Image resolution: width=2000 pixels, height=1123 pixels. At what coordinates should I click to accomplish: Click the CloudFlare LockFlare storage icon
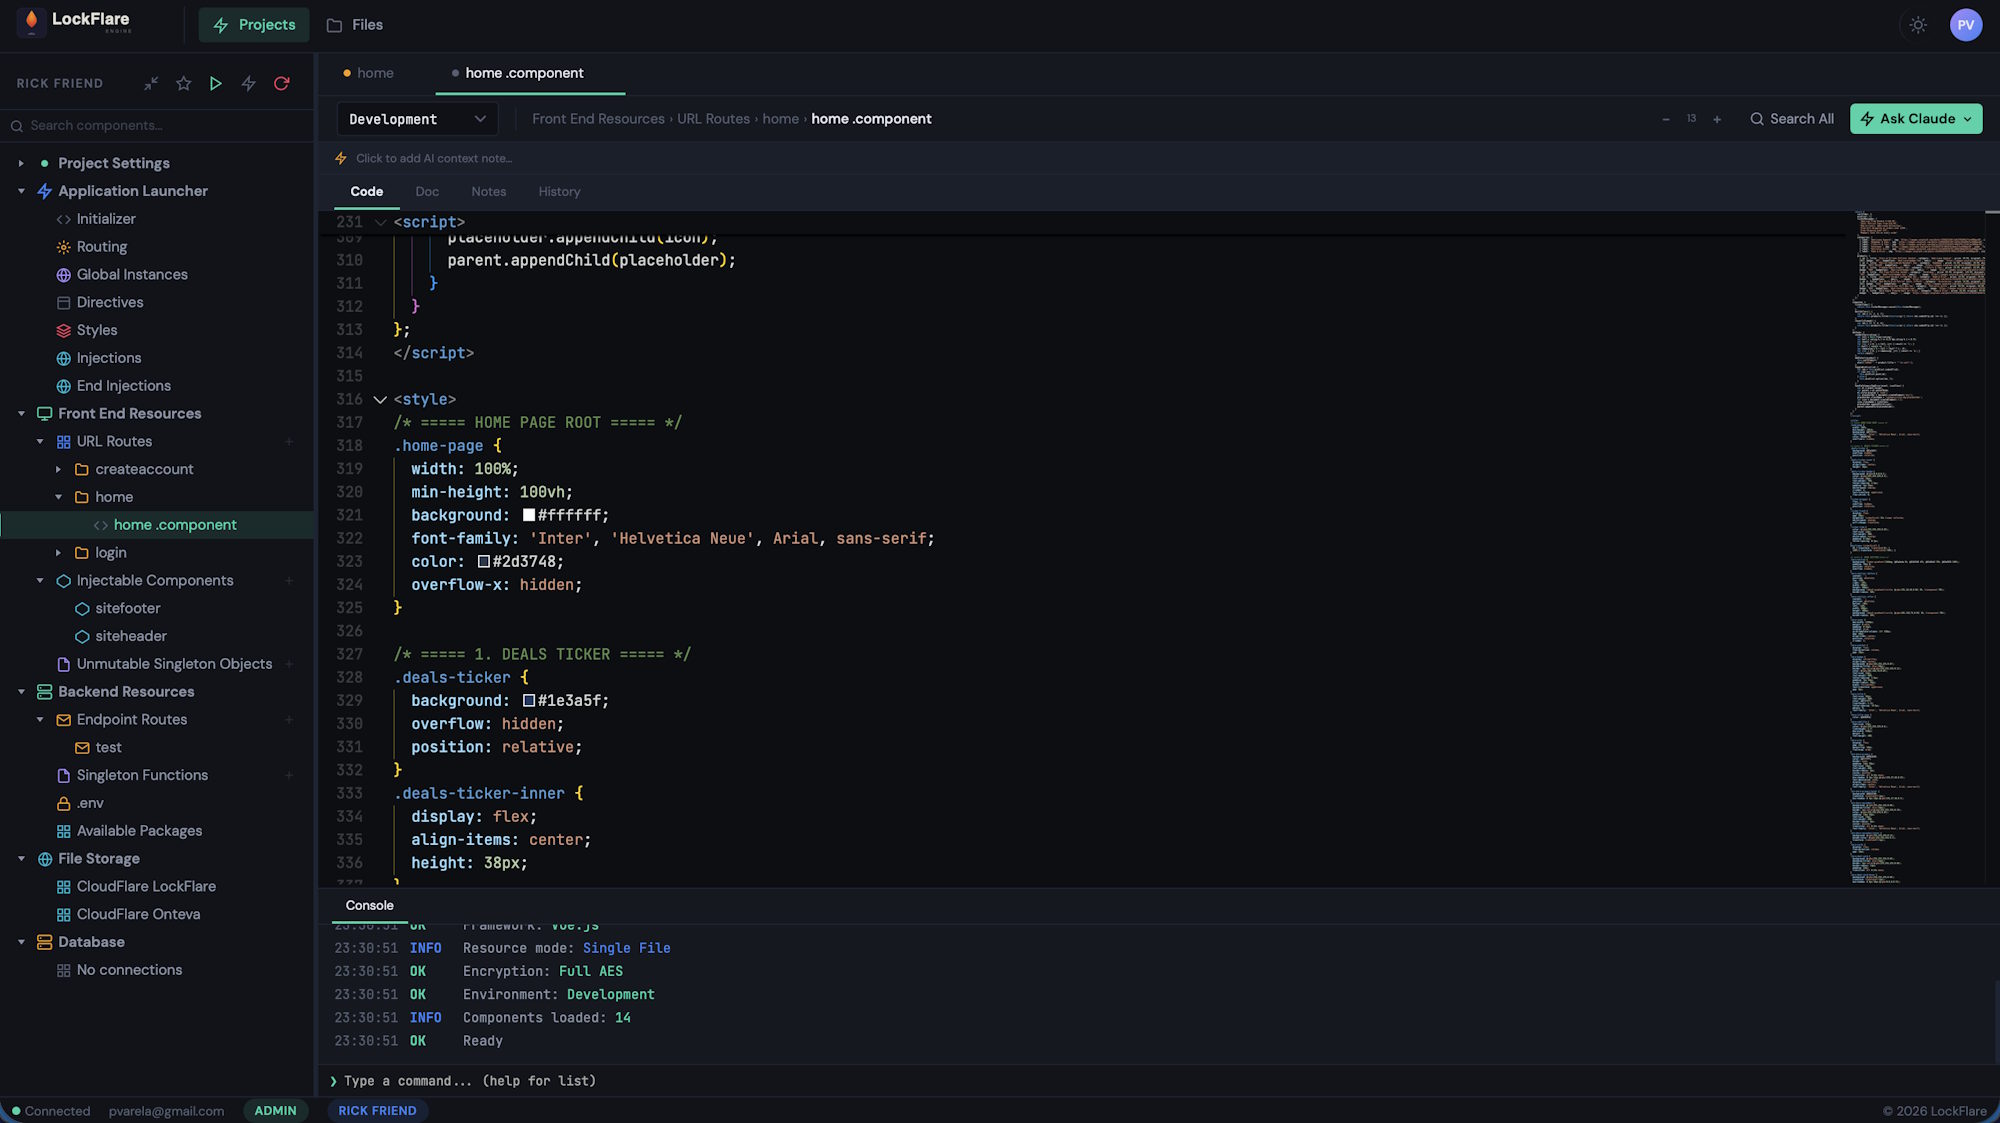(63, 886)
